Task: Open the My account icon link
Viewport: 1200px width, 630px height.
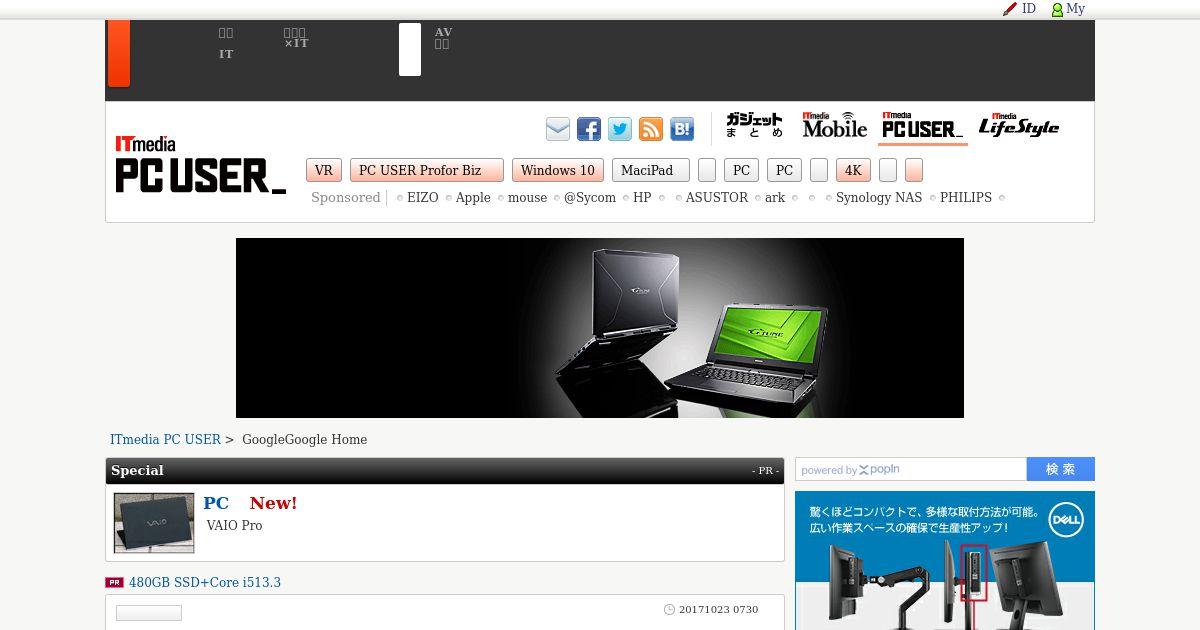Action: point(1068,9)
